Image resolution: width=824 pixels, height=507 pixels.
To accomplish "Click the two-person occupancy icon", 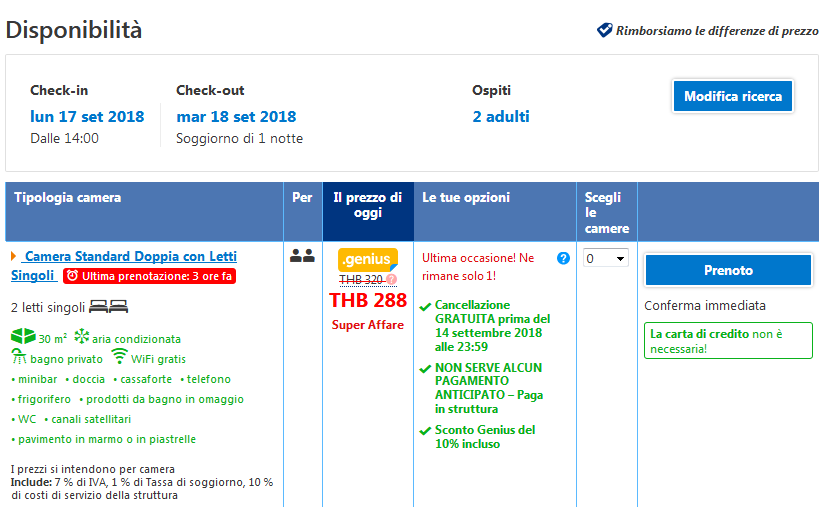I will (x=302, y=256).
